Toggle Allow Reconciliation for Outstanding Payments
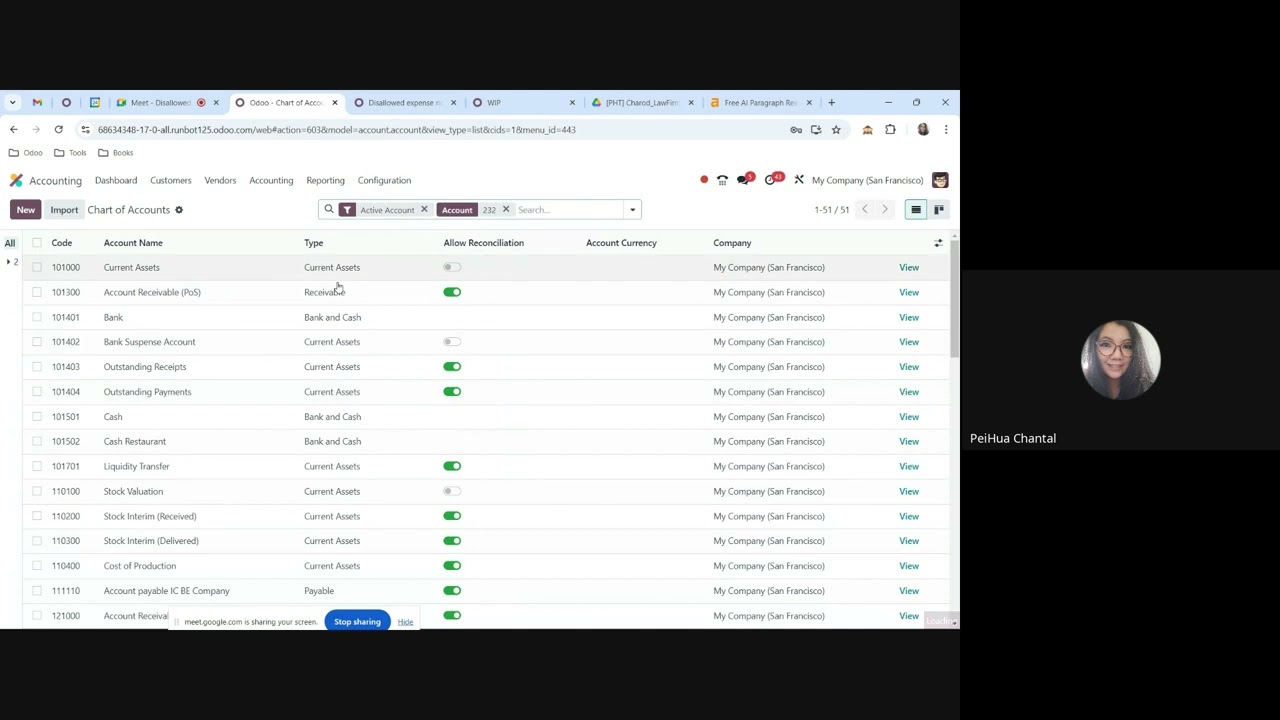Screen dimensions: 1280x720 452,392
